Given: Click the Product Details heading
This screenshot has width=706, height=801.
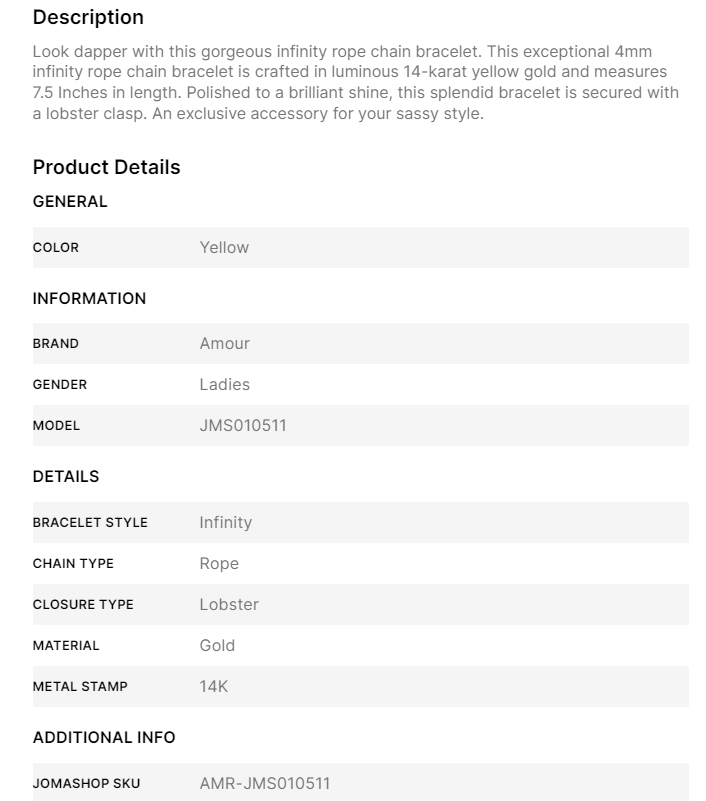Looking at the screenshot, I should pyautogui.click(x=106, y=168).
